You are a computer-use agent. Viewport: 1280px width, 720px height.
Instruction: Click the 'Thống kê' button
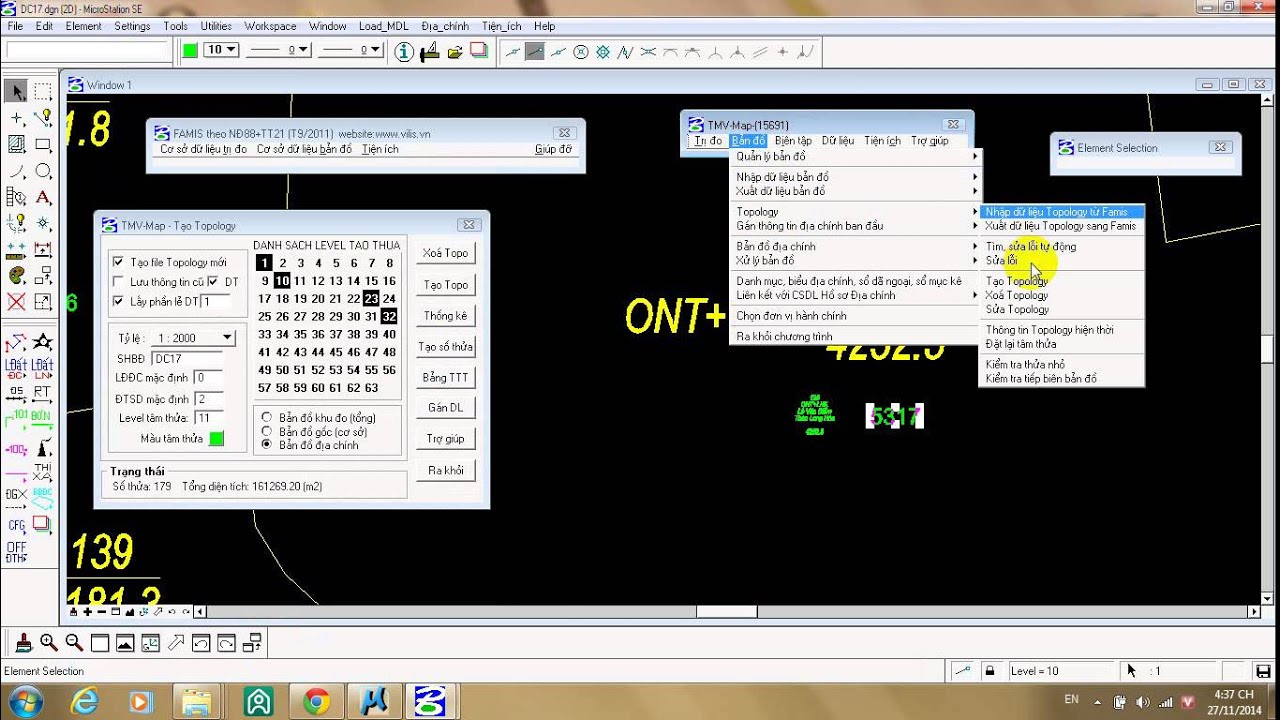point(445,315)
